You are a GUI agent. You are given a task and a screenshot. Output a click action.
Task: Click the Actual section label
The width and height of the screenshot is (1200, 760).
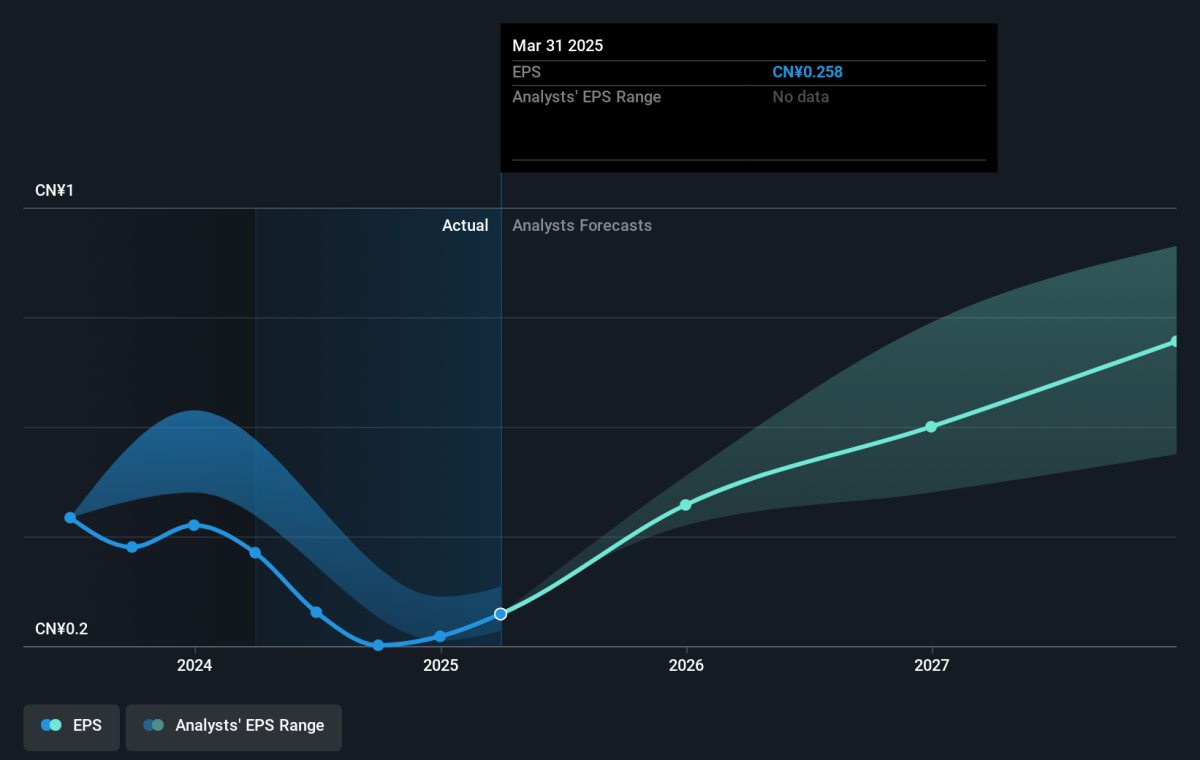click(465, 226)
